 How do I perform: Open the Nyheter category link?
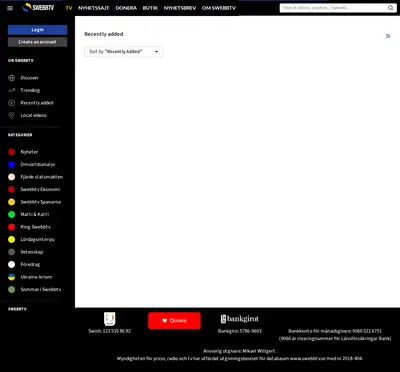tap(29, 152)
